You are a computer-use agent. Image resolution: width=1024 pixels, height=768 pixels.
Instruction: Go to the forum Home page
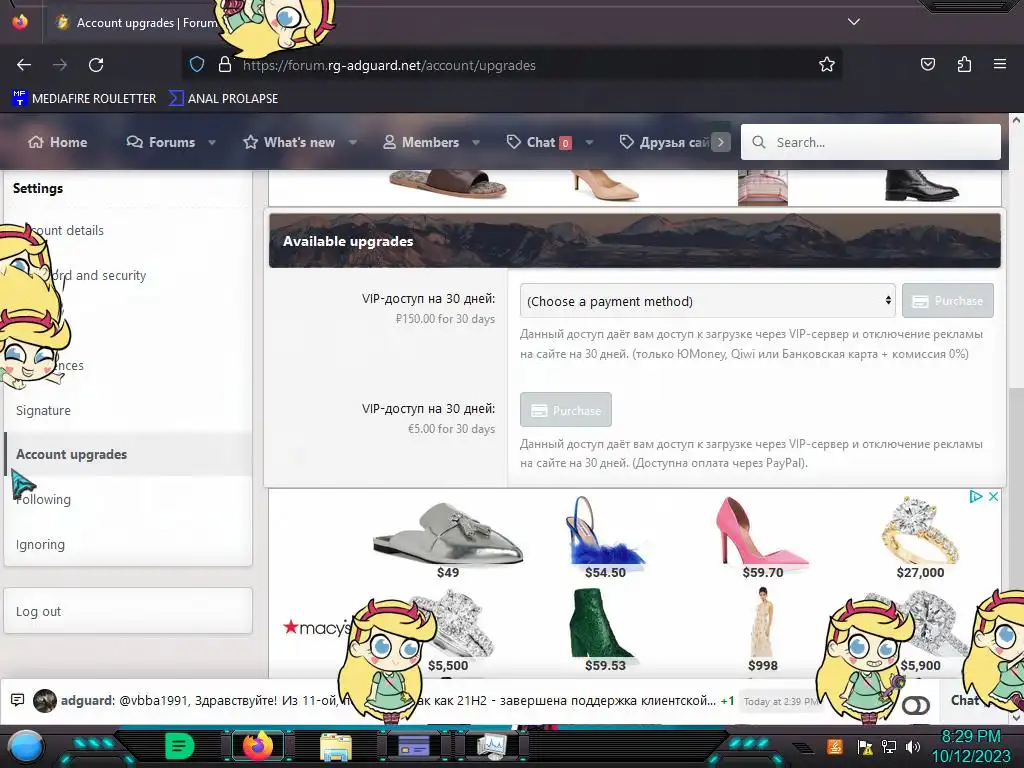pyautogui.click(x=57, y=142)
